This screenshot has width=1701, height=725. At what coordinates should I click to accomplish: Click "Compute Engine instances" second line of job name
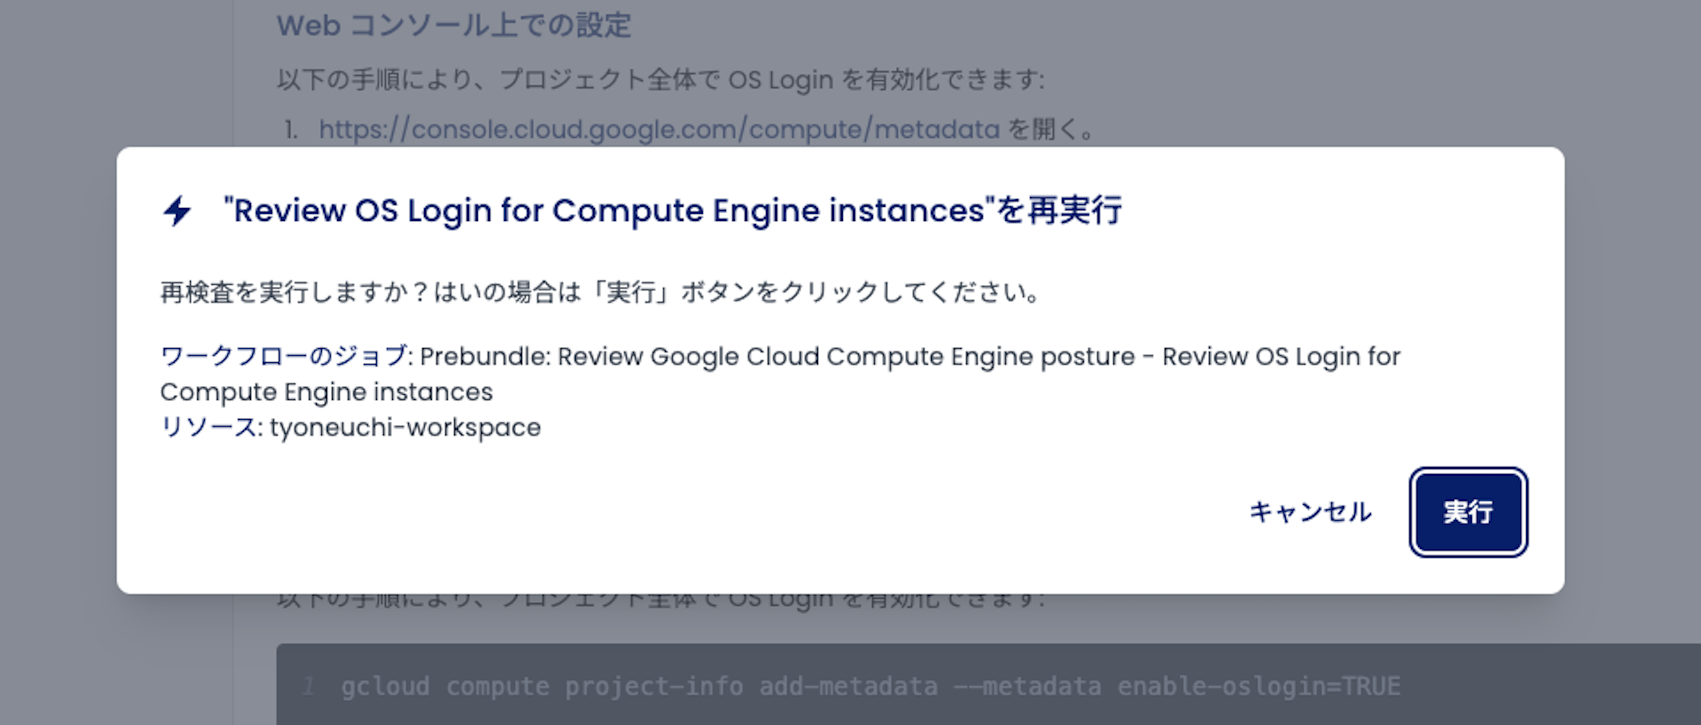(326, 392)
